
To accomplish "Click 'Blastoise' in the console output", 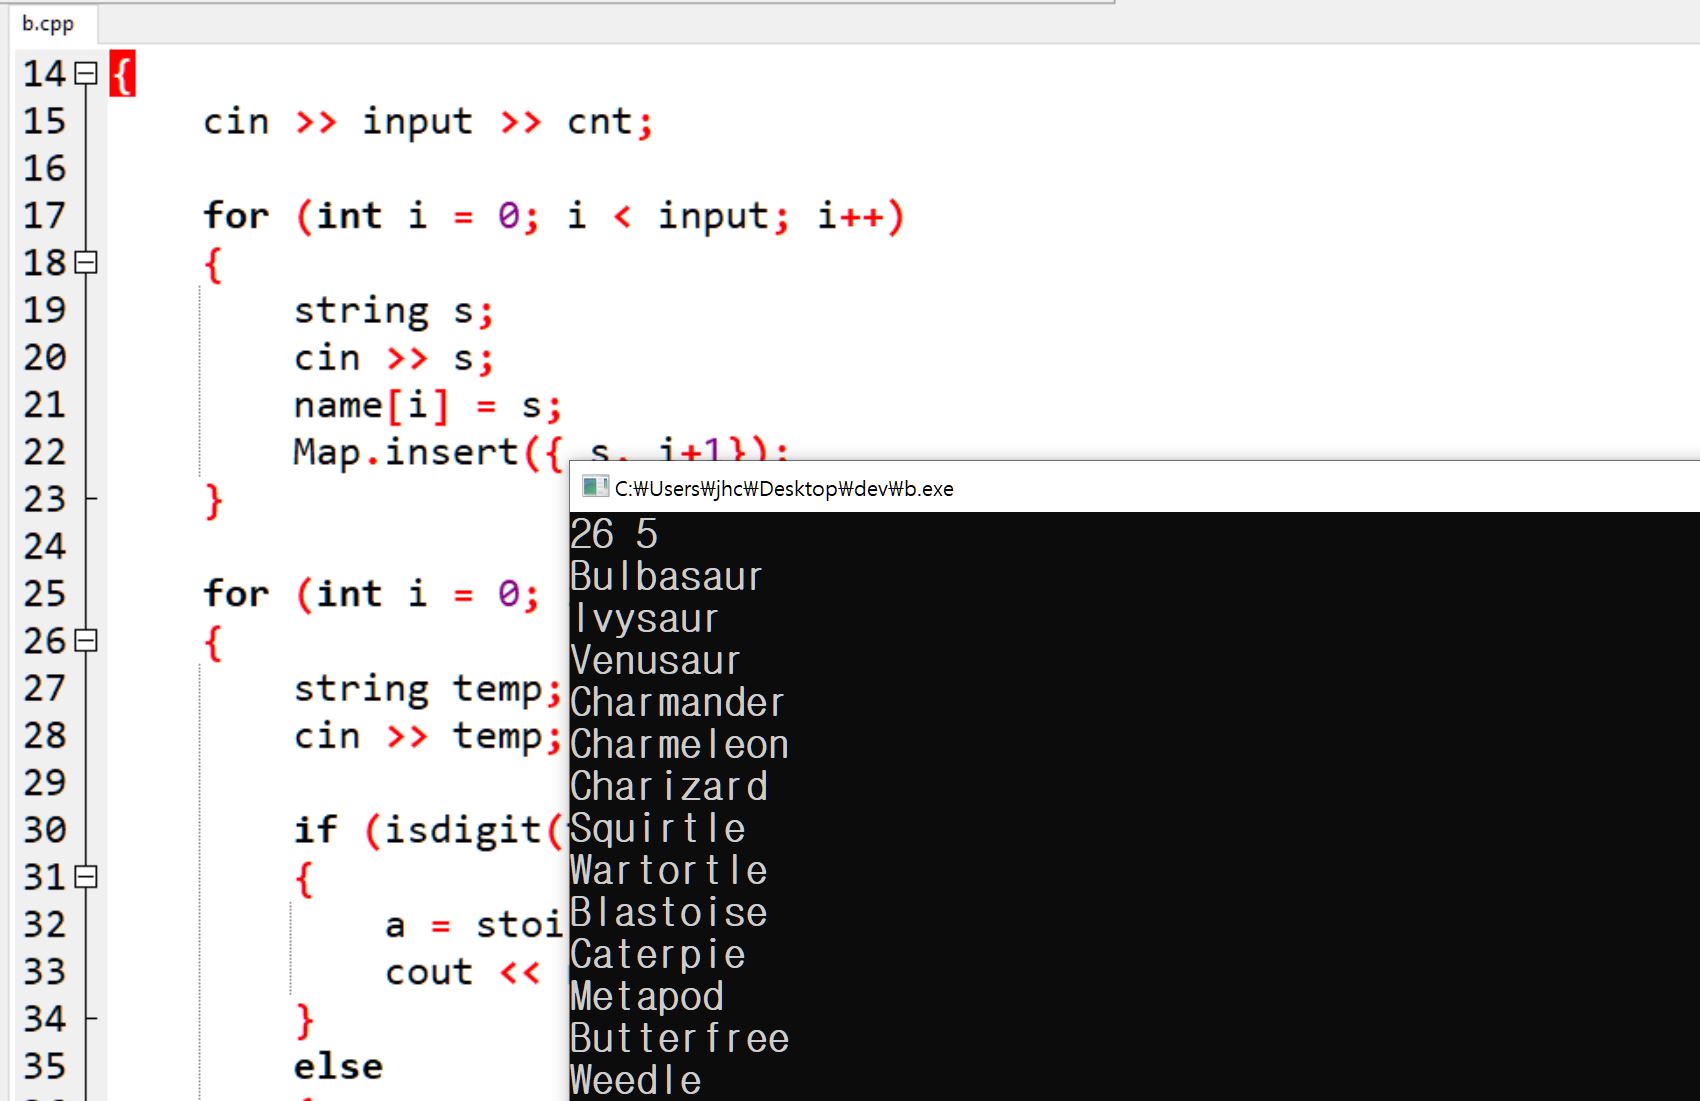I will (669, 913).
